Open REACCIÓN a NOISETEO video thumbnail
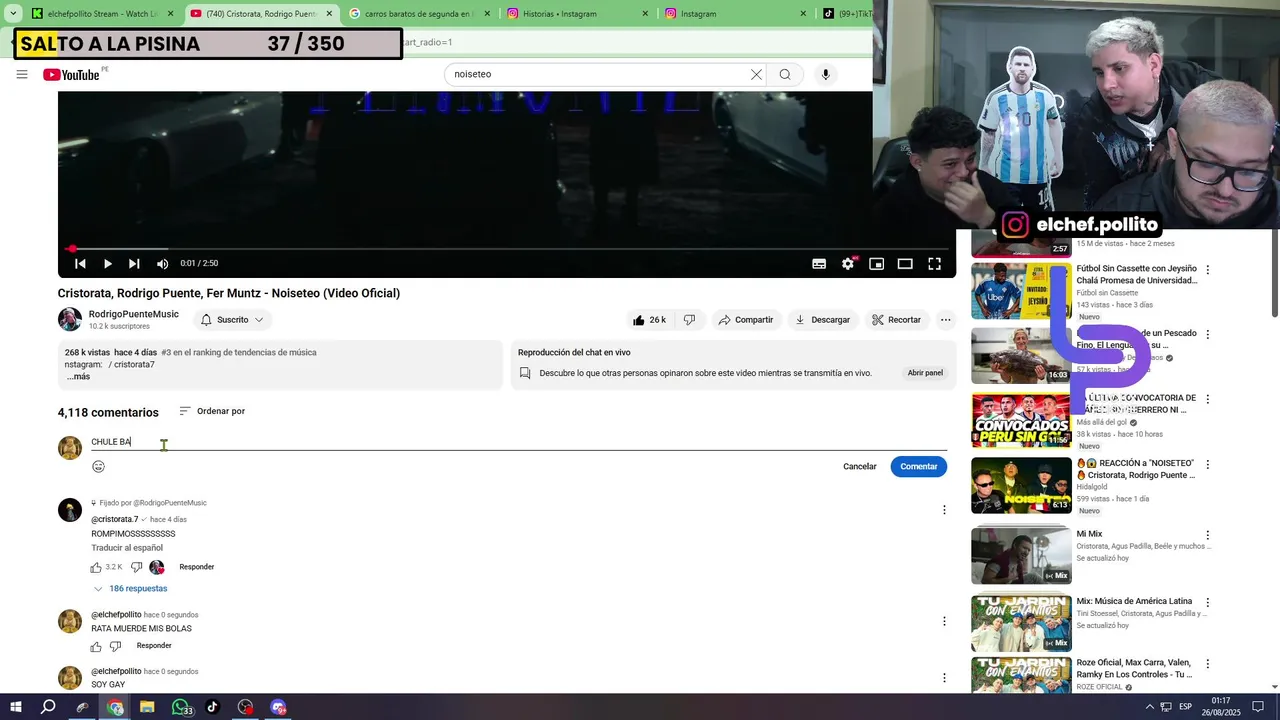Screen dimensions: 1280x720 pos(1021,486)
